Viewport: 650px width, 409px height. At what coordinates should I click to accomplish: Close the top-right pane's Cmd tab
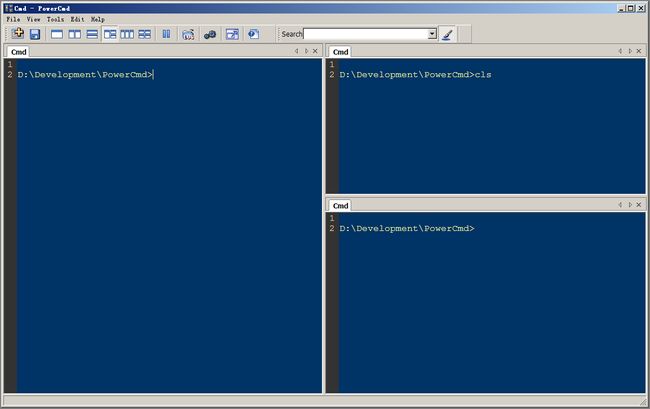pyautogui.click(x=639, y=51)
